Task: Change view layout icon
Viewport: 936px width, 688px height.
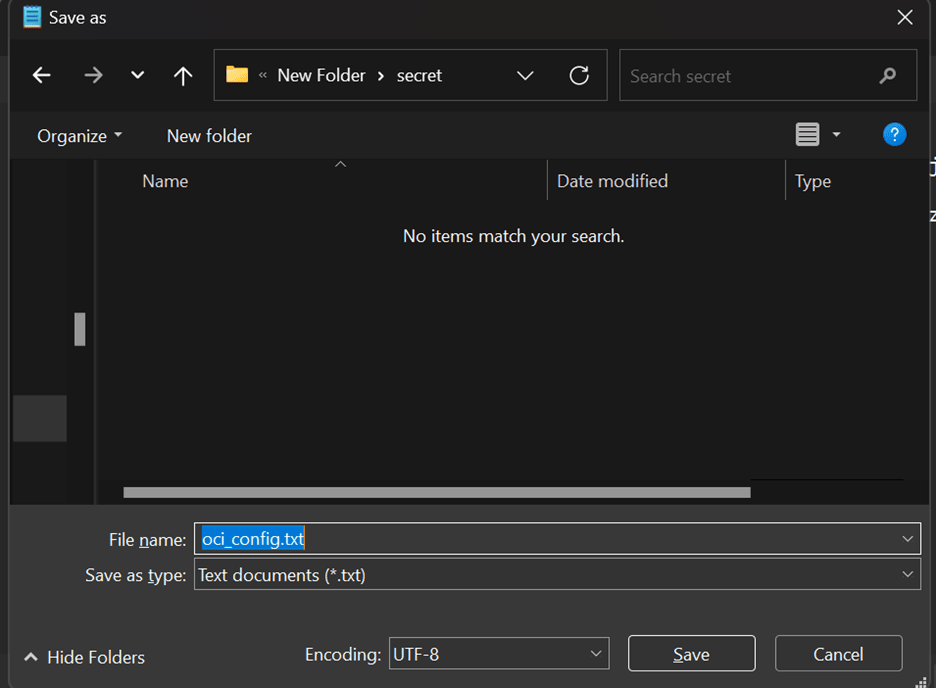Action: pyautogui.click(x=807, y=134)
